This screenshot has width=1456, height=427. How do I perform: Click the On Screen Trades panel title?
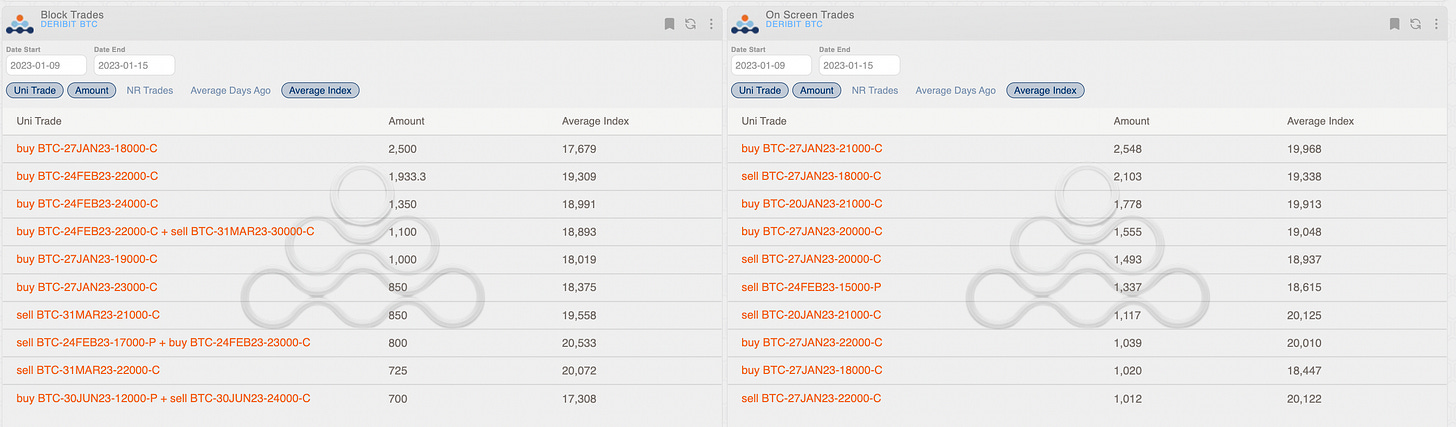810,15
